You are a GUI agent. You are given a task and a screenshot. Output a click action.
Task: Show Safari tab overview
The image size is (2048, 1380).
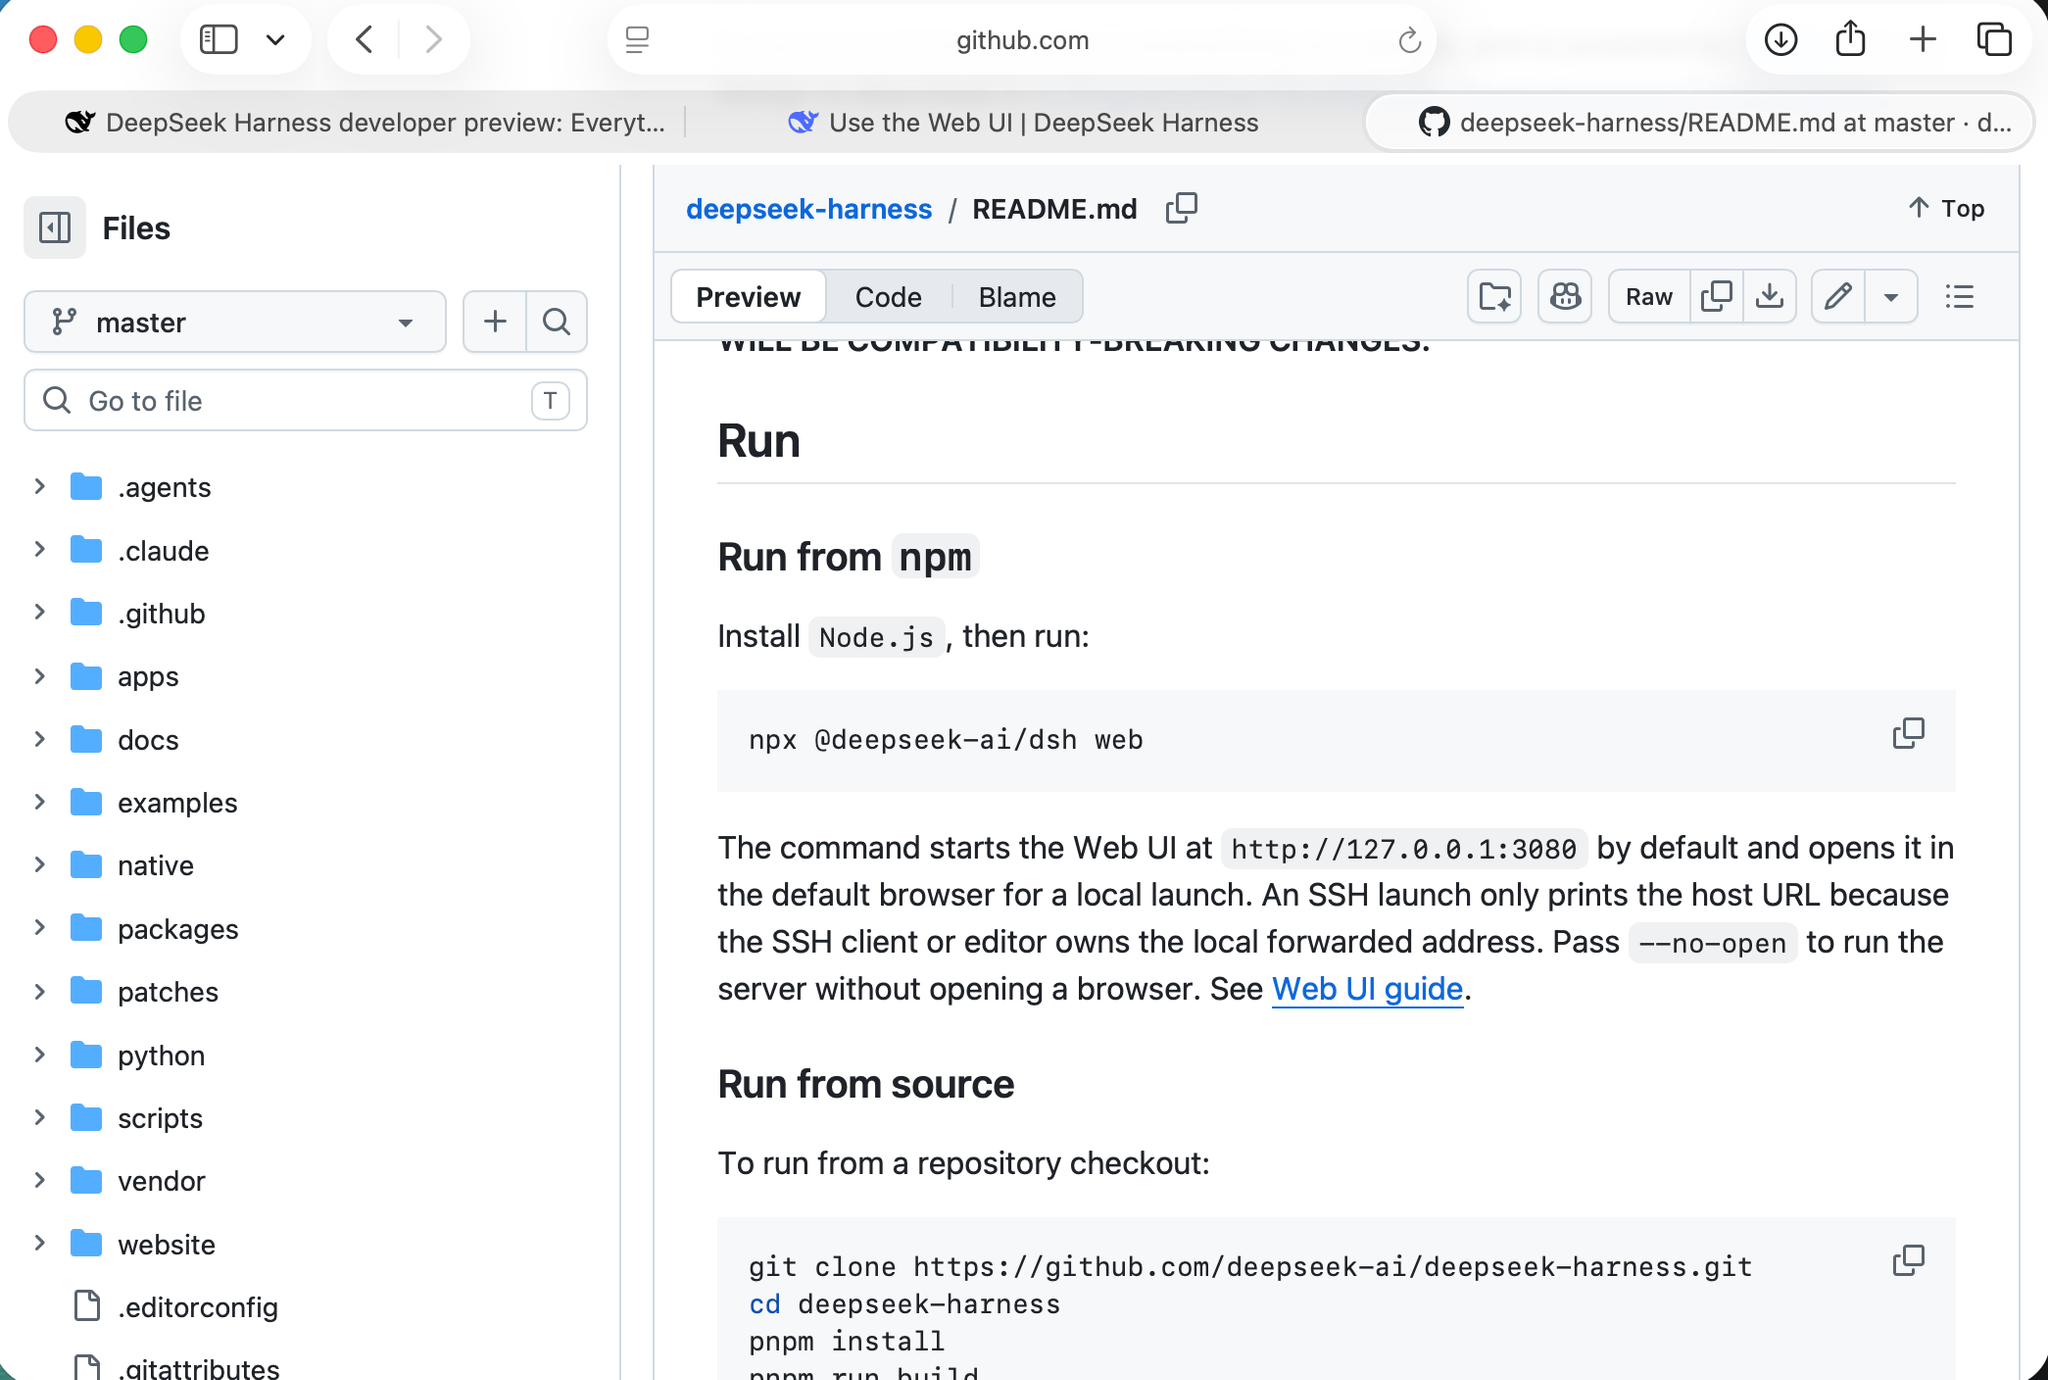[1994, 40]
